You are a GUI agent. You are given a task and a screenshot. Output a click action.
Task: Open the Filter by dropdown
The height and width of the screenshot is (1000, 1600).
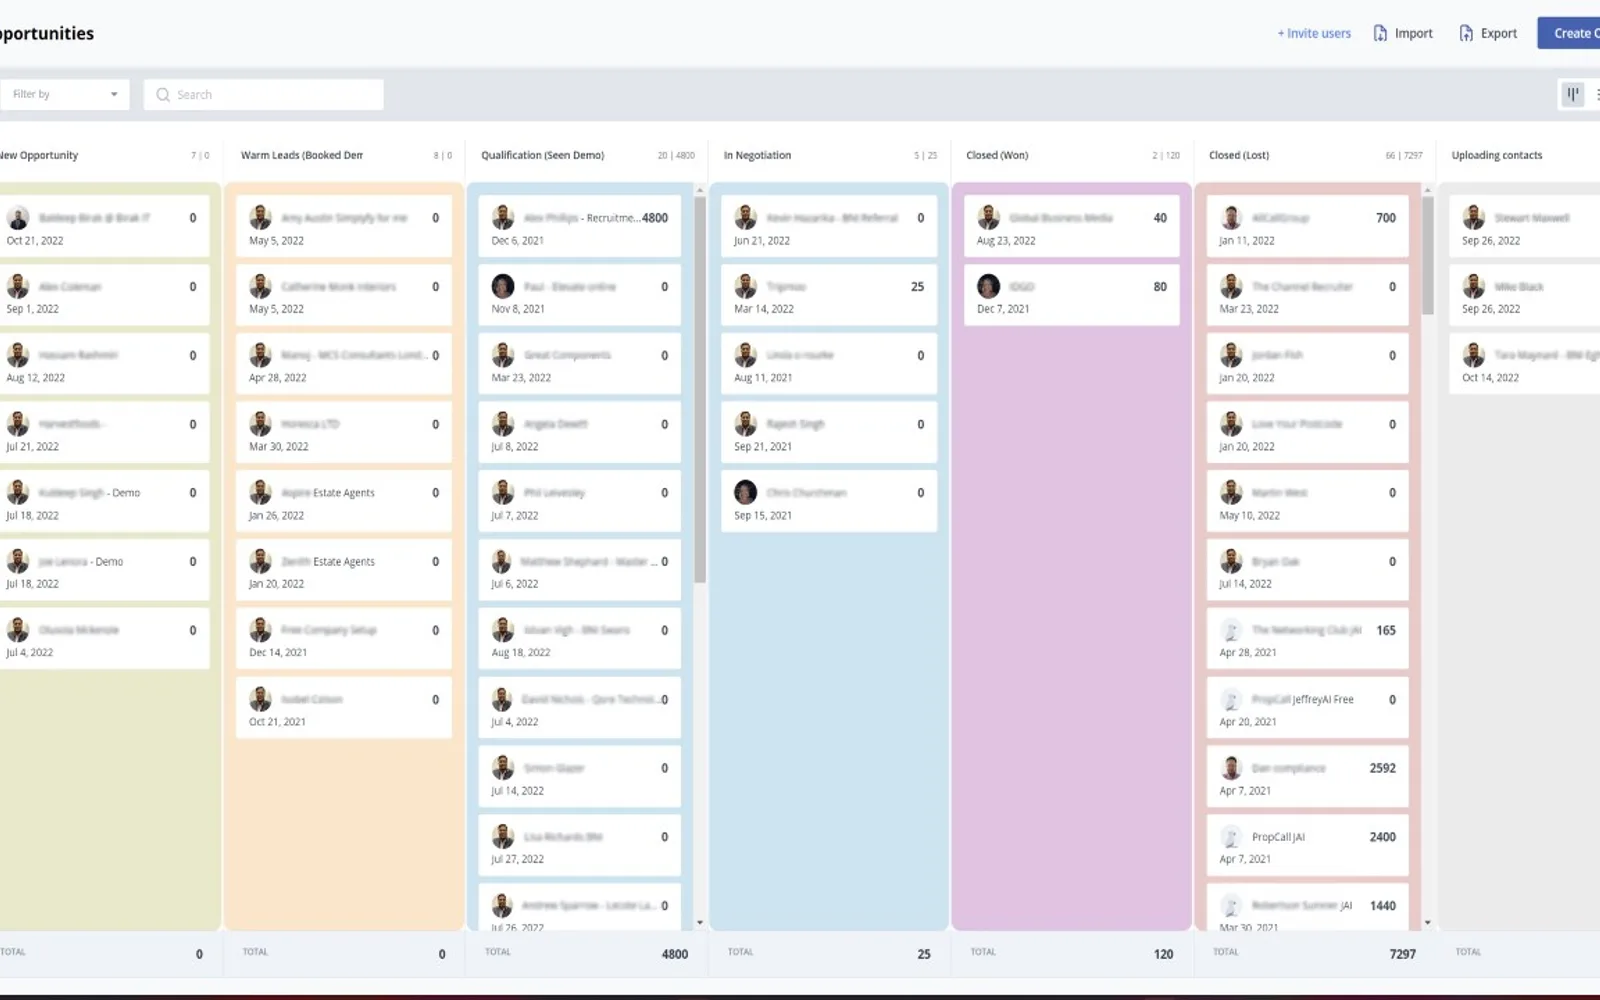65,94
